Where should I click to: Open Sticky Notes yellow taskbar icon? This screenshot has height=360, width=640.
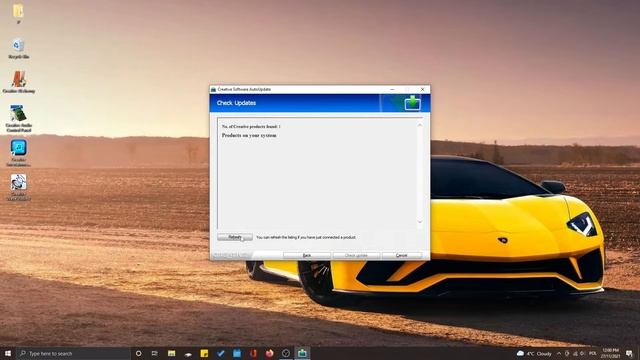pos(204,353)
